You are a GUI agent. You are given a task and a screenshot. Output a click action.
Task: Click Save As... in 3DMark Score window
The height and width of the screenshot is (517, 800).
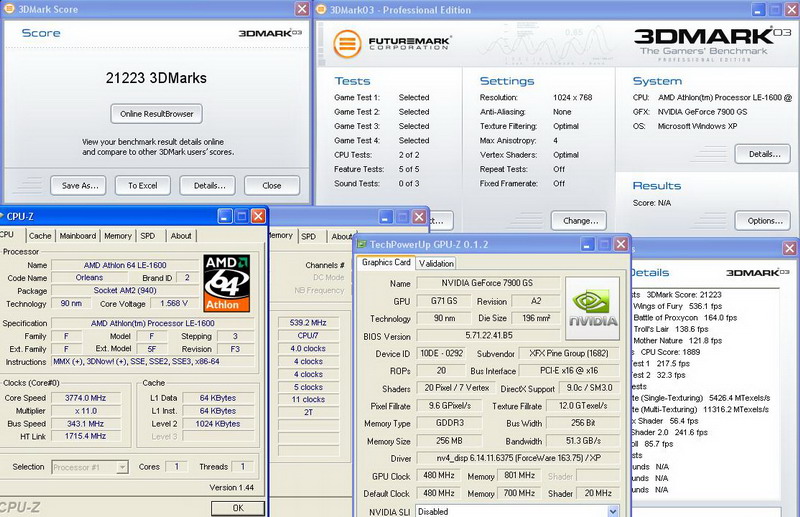click(x=78, y=185)
